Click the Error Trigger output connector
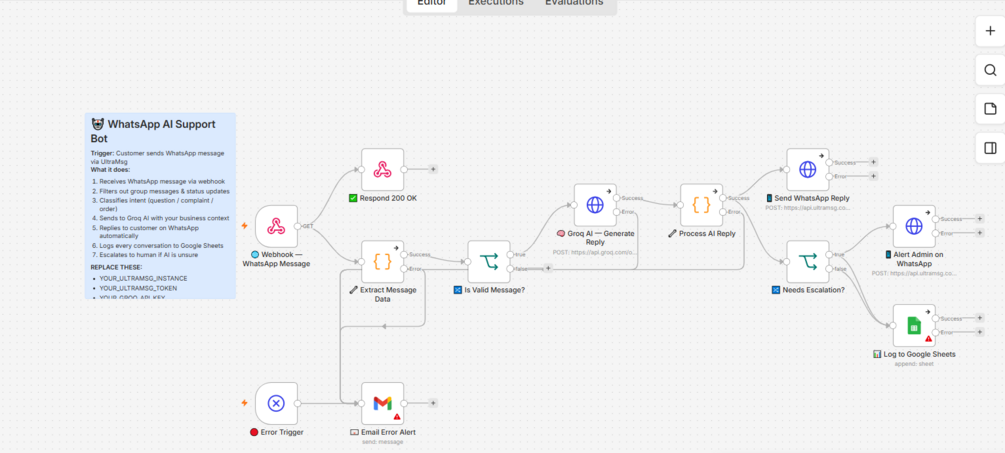This screenshot has height=453, width=1005. (x=297, y=404)
